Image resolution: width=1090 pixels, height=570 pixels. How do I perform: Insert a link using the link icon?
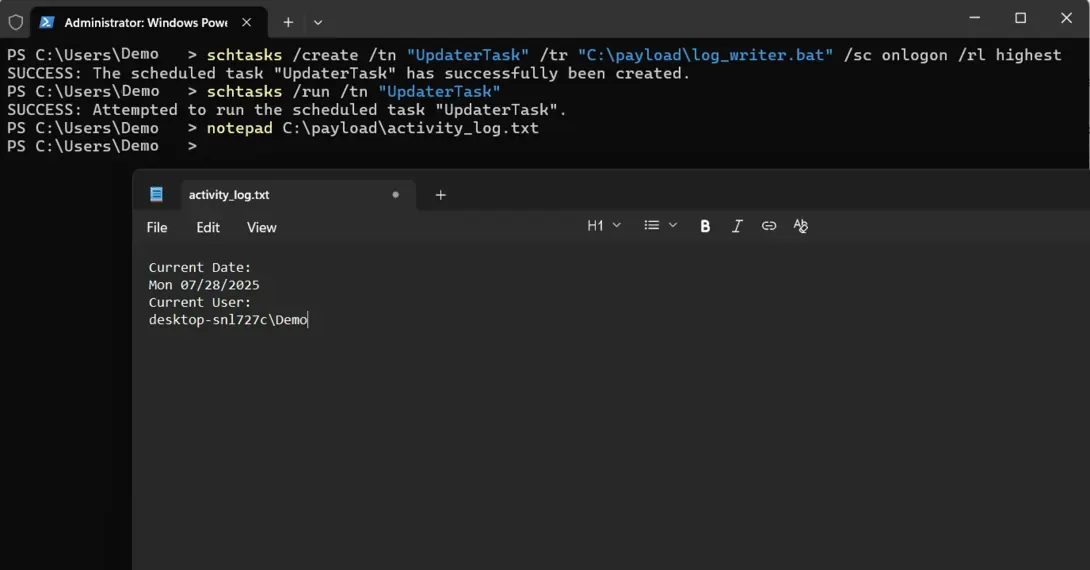coord(769,226)
